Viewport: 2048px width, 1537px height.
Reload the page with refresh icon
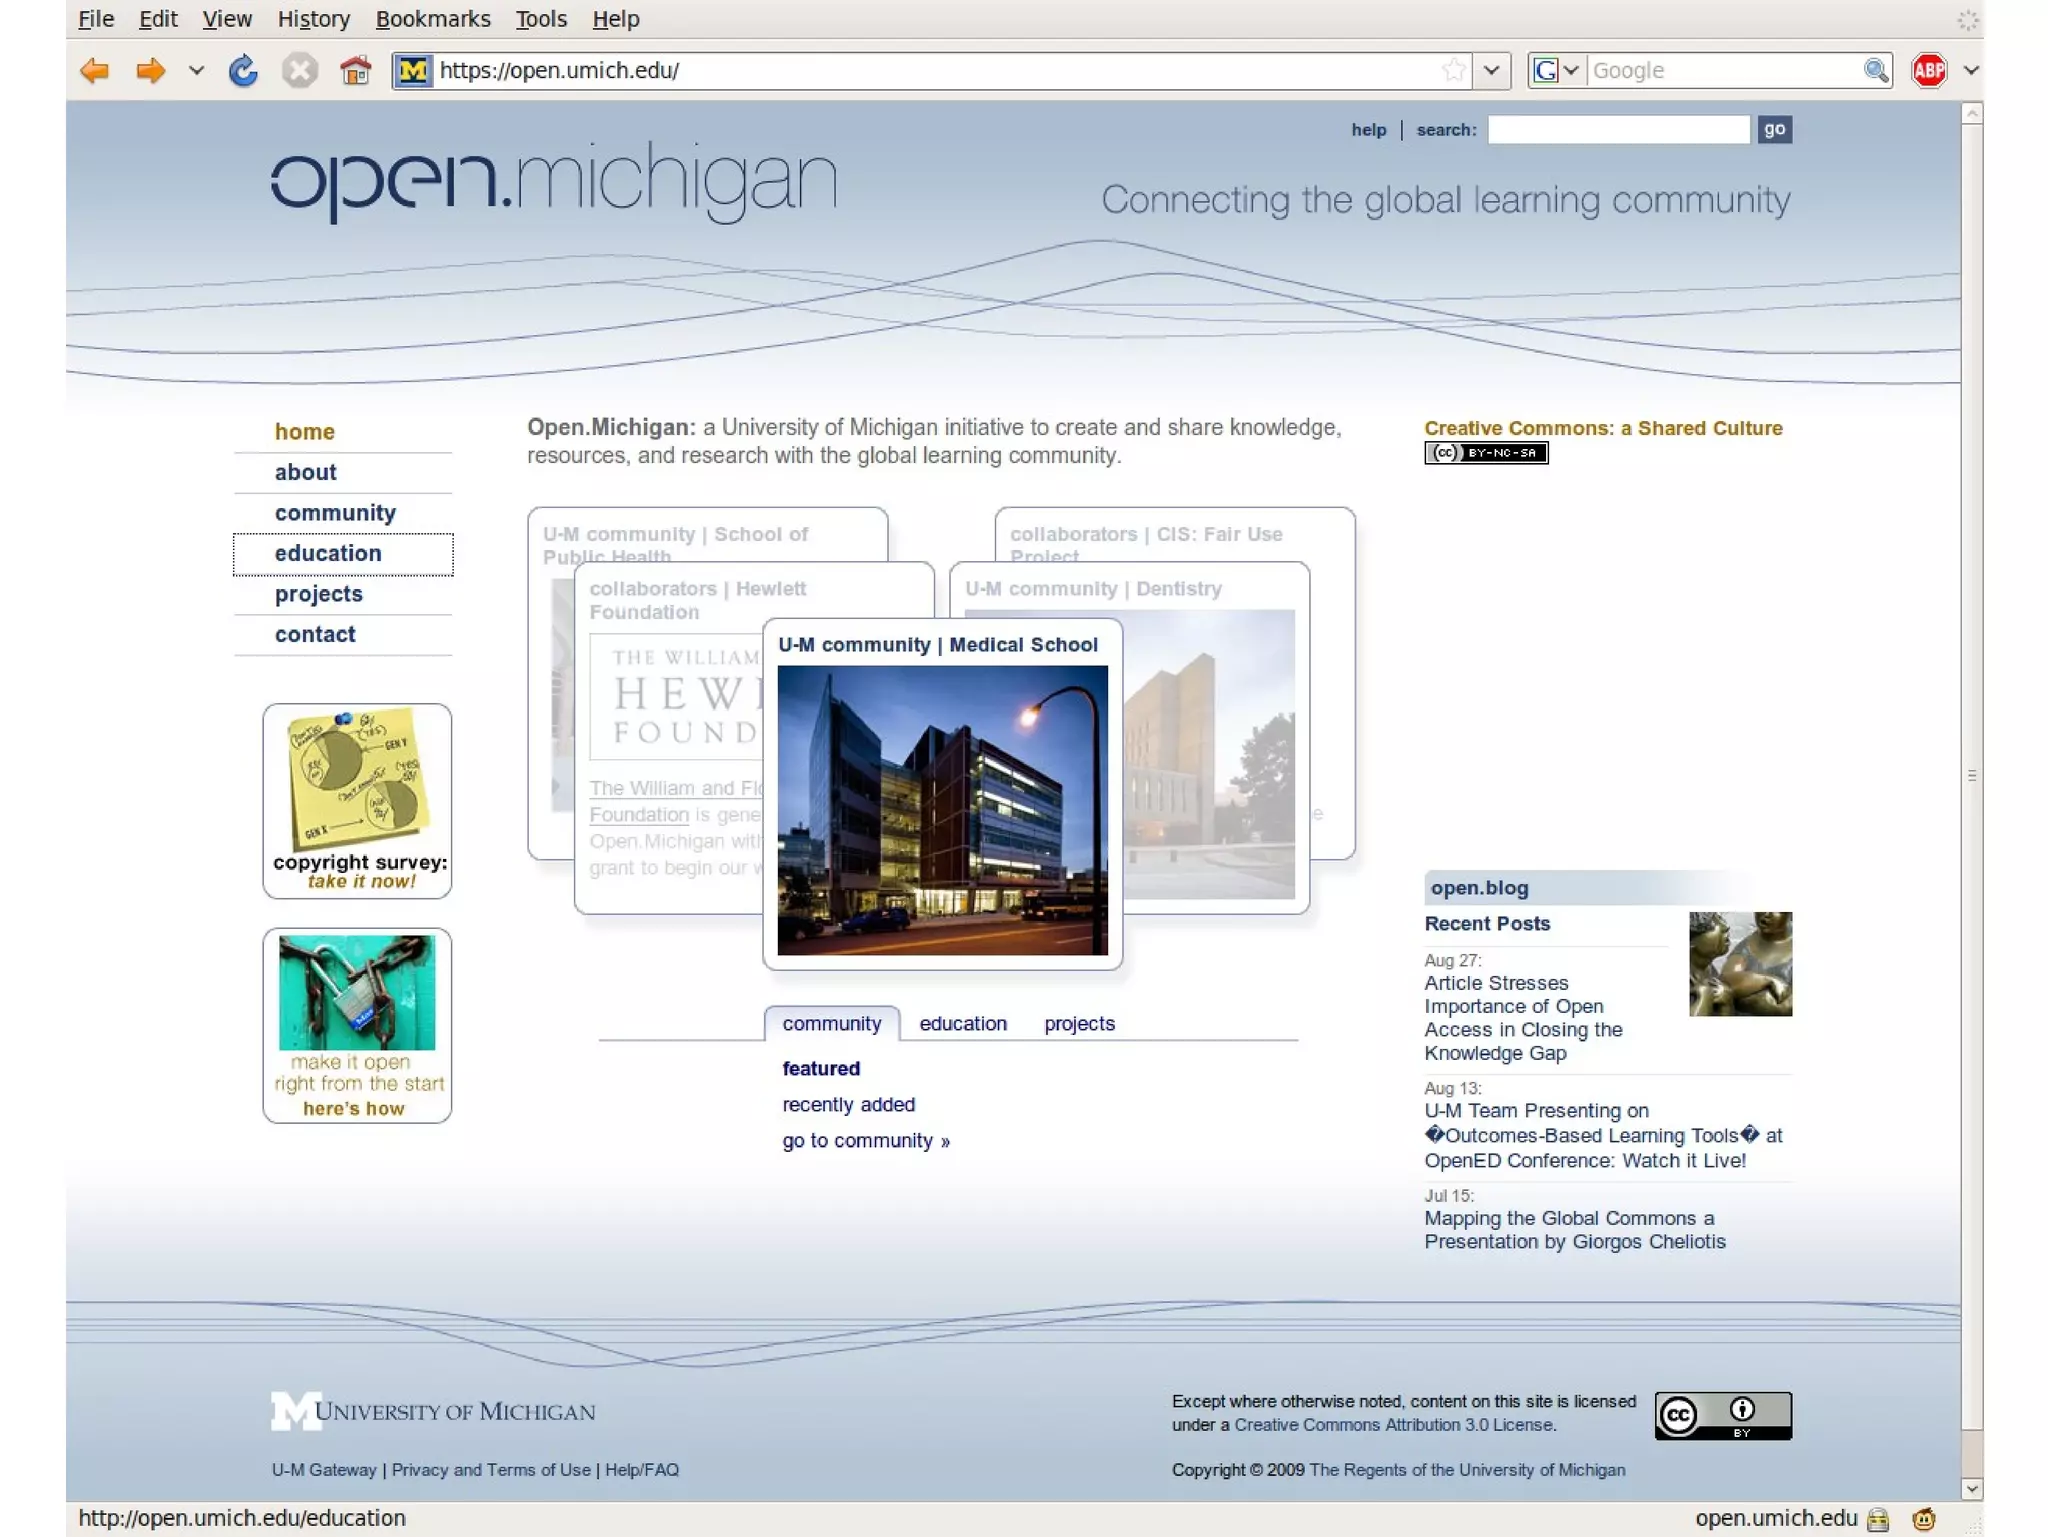[243, 70]
